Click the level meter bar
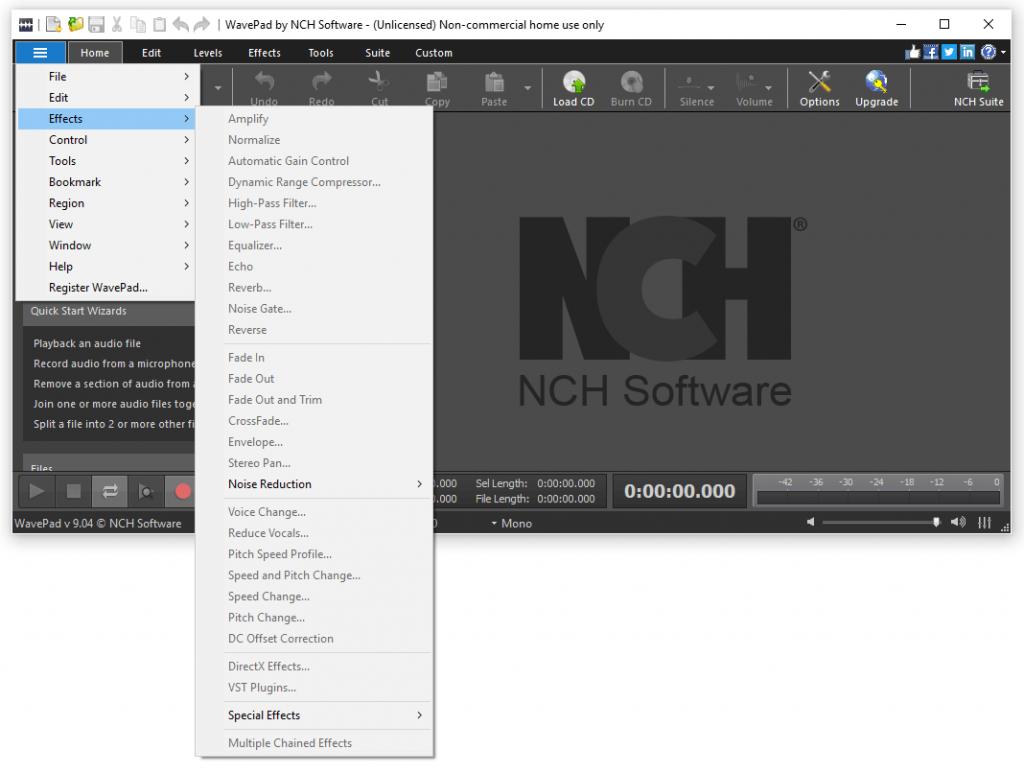This screenshot has height=773, width=1024. [878, 498]
